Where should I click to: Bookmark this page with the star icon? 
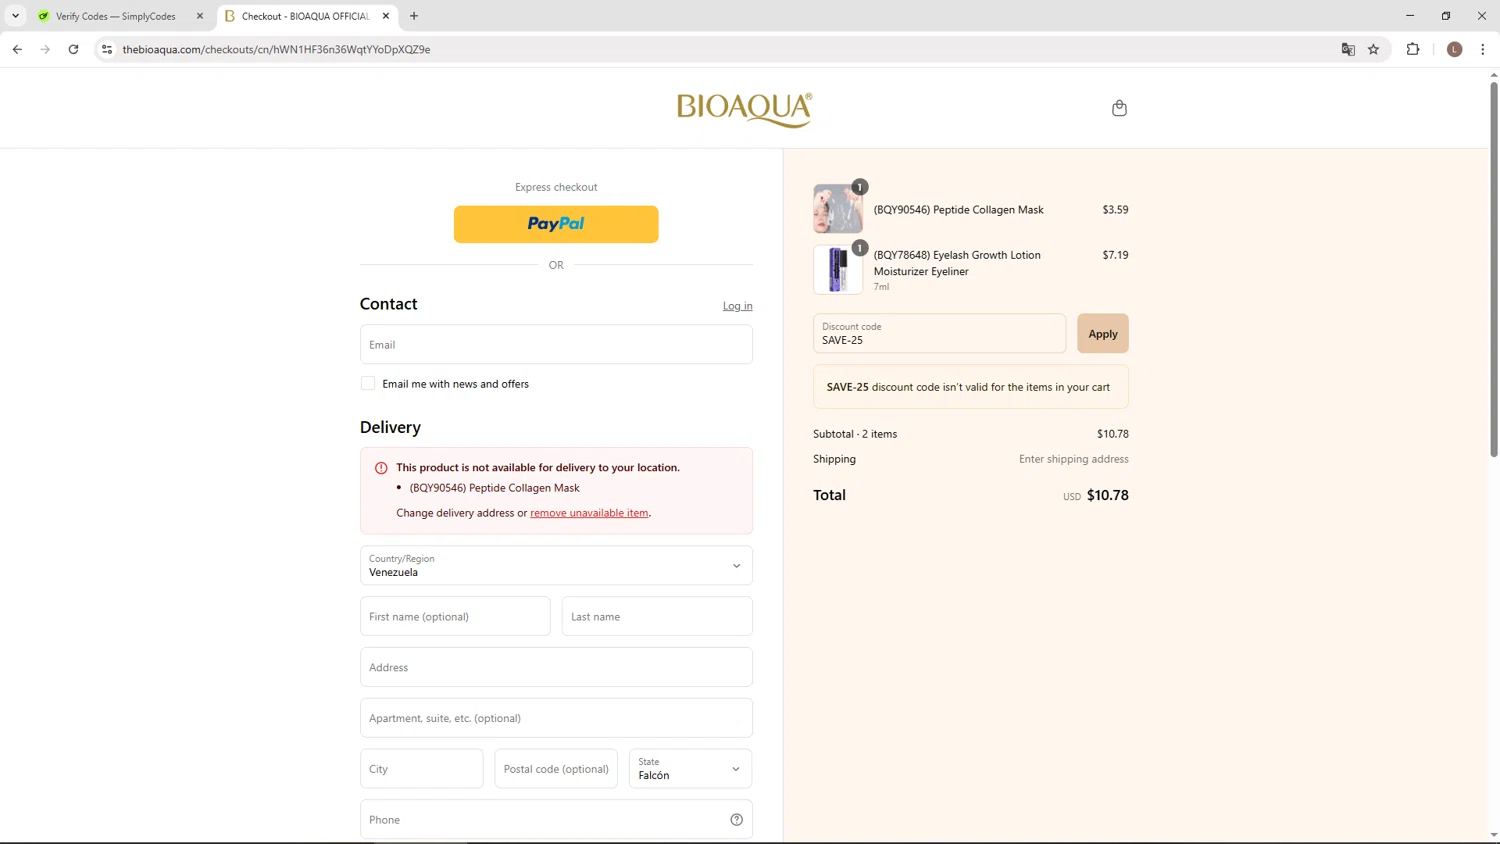coord(1374,49)
